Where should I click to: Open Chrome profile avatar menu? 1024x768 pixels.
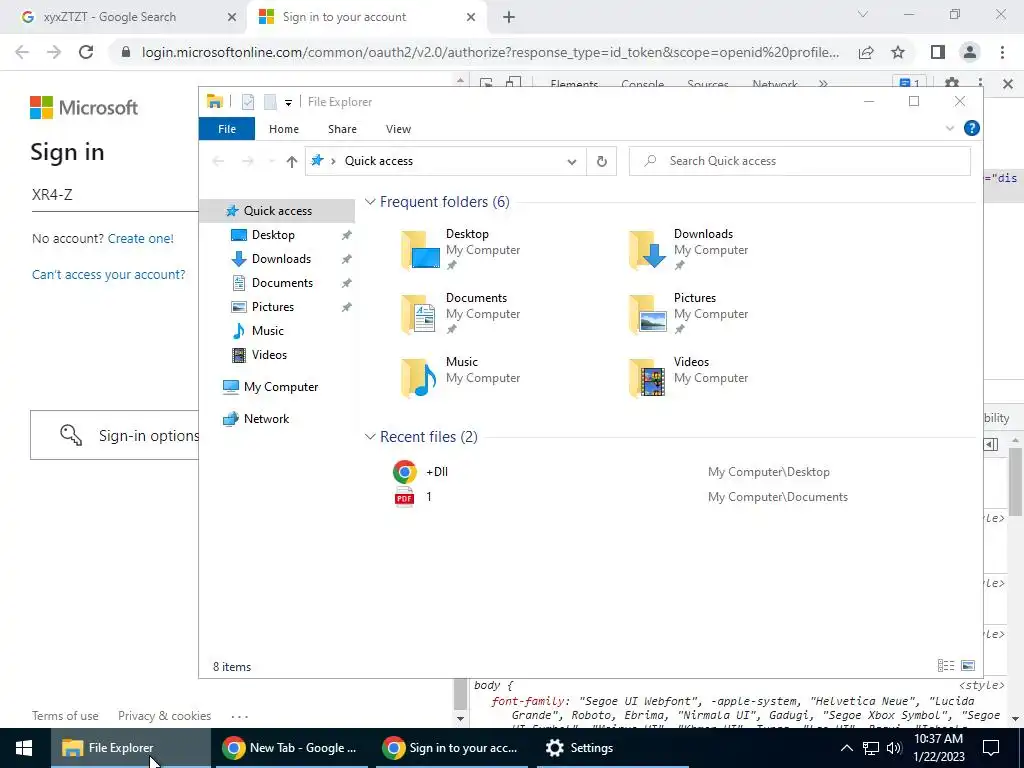coord(970,52)
